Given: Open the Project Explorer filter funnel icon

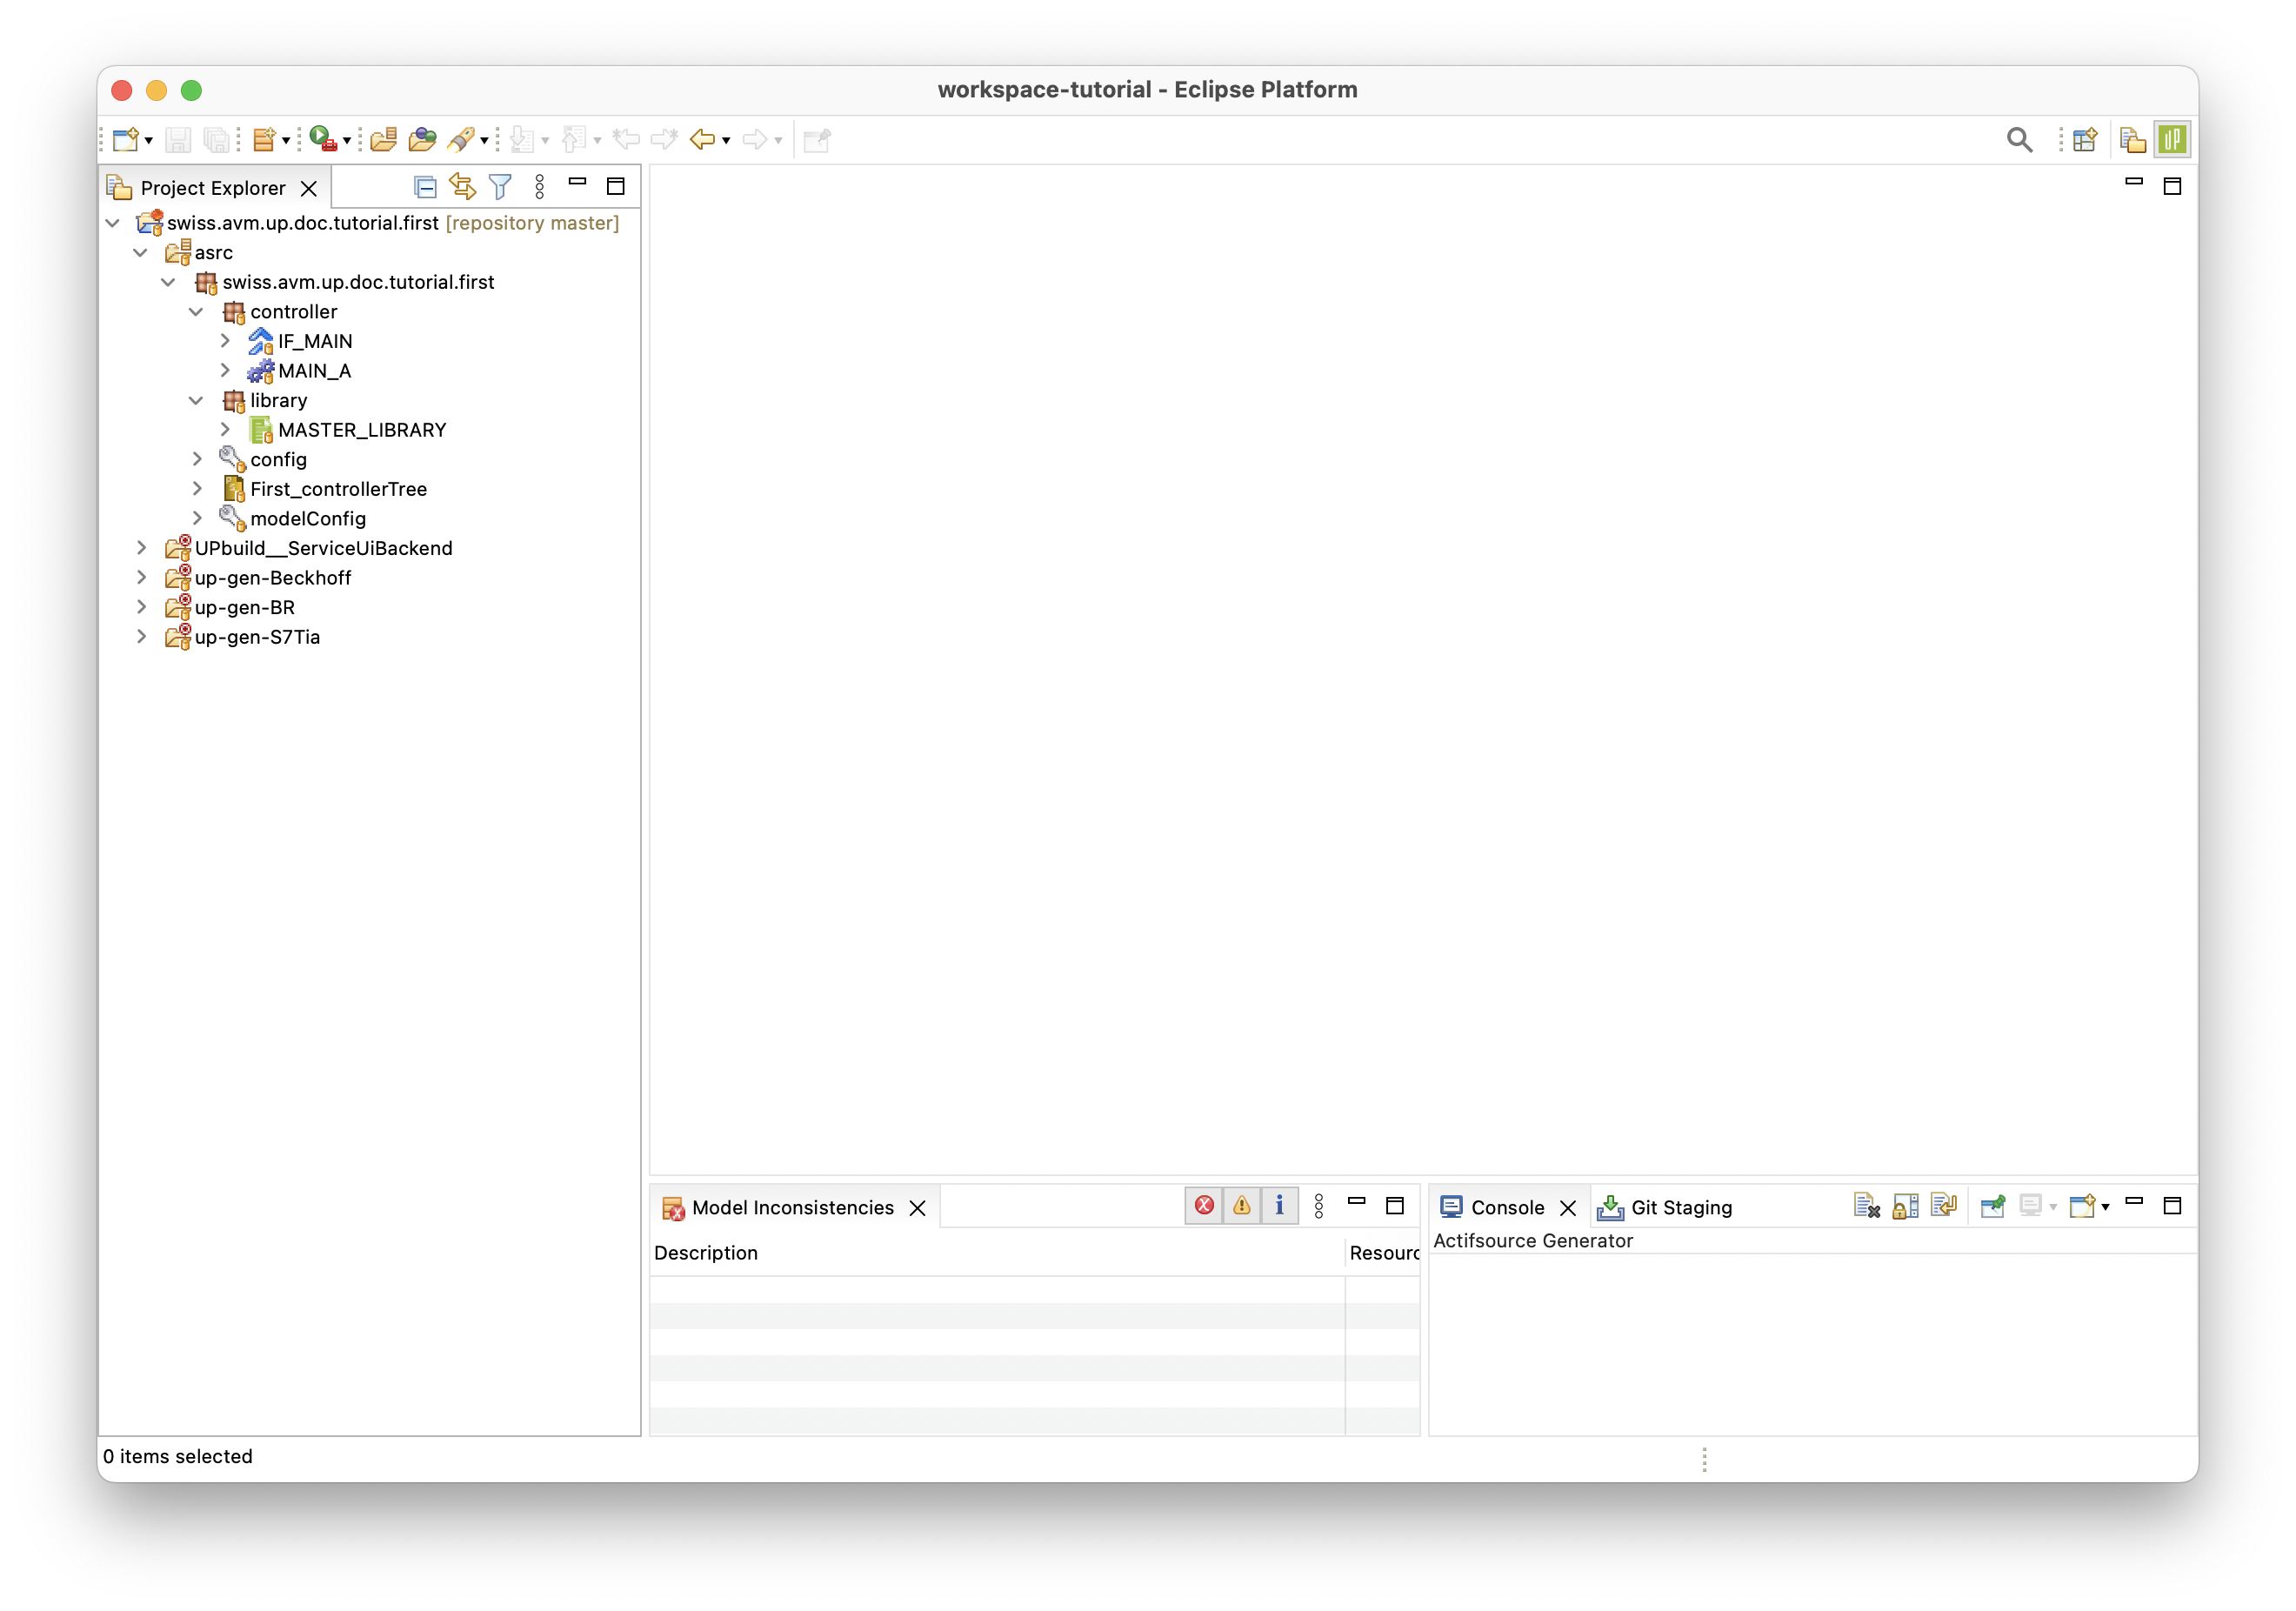Looking at the screenshot, I should 500,187.
